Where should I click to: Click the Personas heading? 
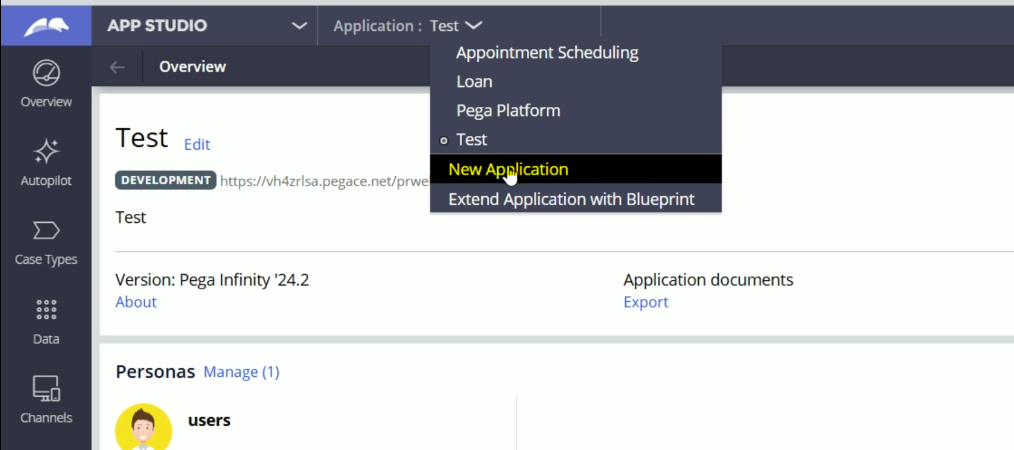click(155, 372)
